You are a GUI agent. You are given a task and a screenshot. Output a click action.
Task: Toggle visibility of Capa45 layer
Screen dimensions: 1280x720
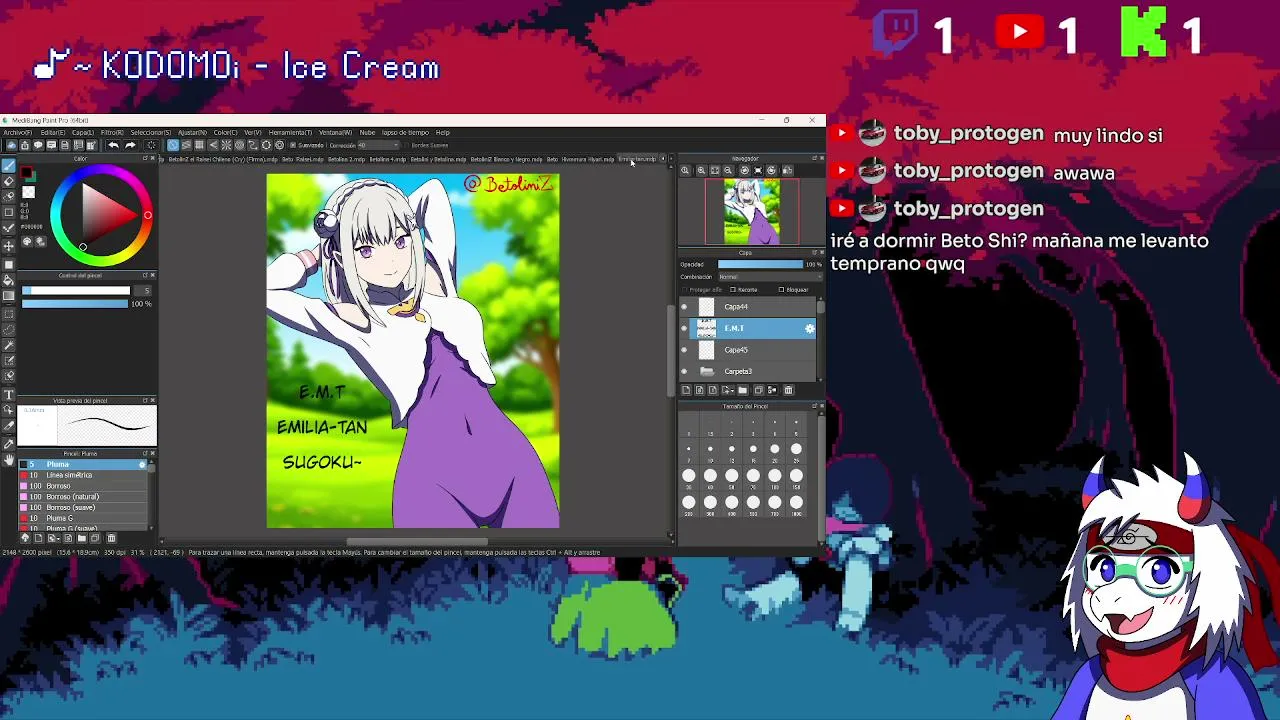tap(684, 350)
